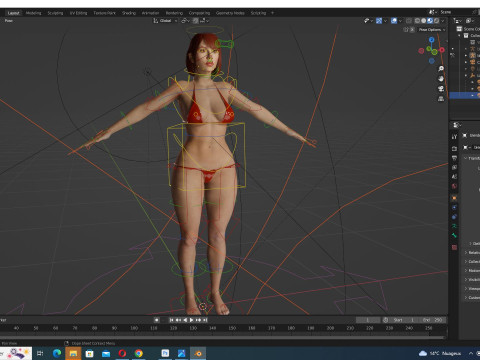Viewport: 480px width, 360px height.
Task: Open the Sculpting workspace tab
Action: pos(55,13)
